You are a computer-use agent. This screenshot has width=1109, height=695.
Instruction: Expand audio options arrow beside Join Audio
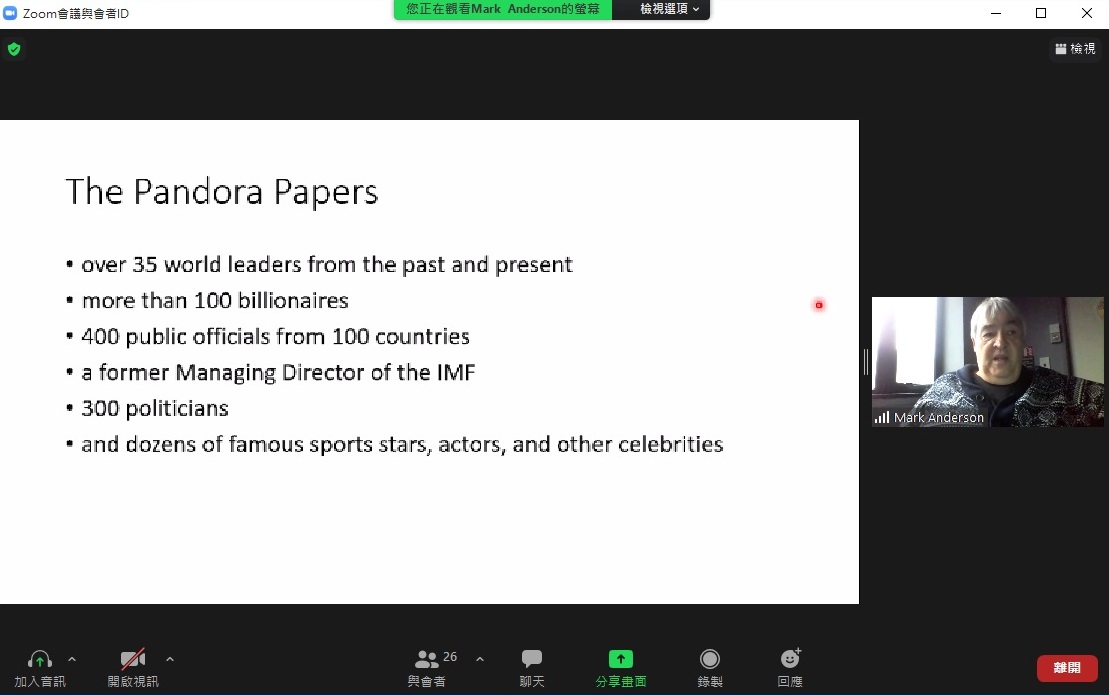[72, 659]
